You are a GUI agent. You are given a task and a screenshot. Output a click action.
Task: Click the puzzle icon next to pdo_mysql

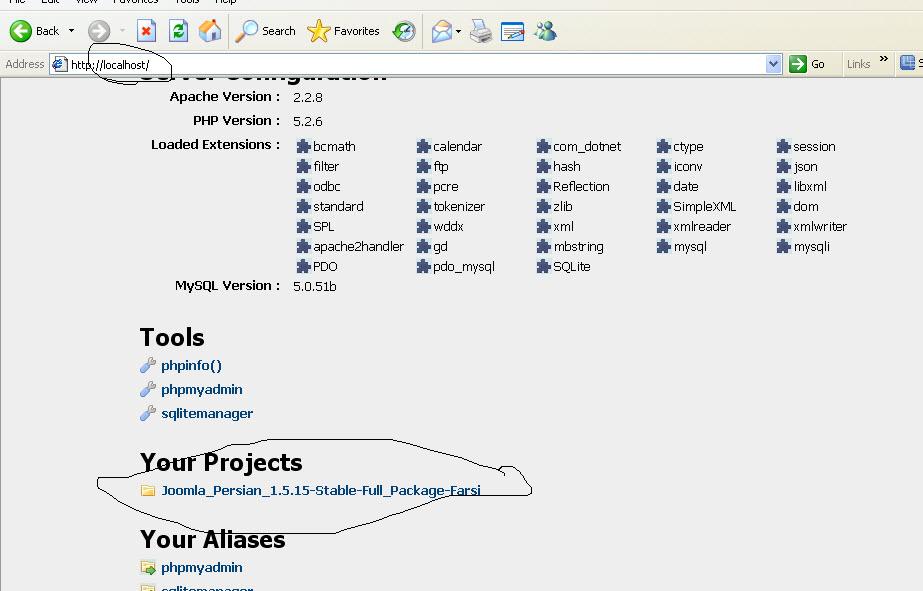[423, 266]
